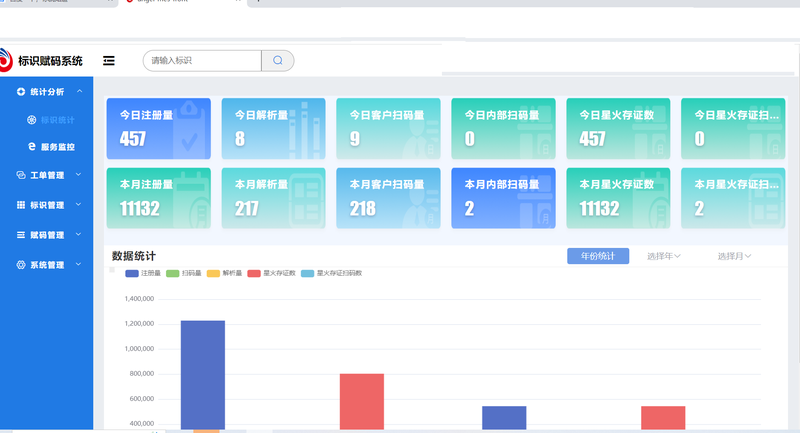Select the 系统管理 sidebar menu
The height and width of the screenshot is (433, 800).
[x=46, y=265]
